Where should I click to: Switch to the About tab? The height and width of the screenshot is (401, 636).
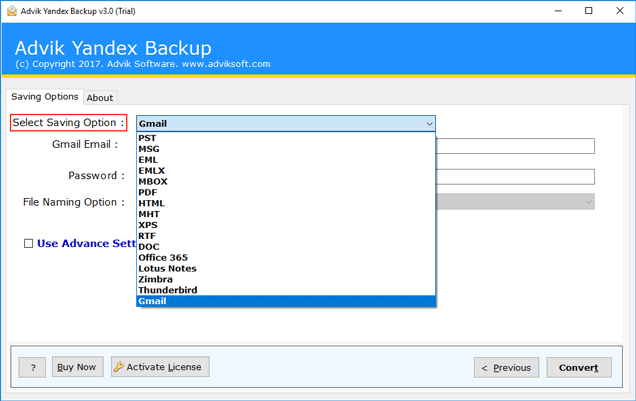(100, 98)
